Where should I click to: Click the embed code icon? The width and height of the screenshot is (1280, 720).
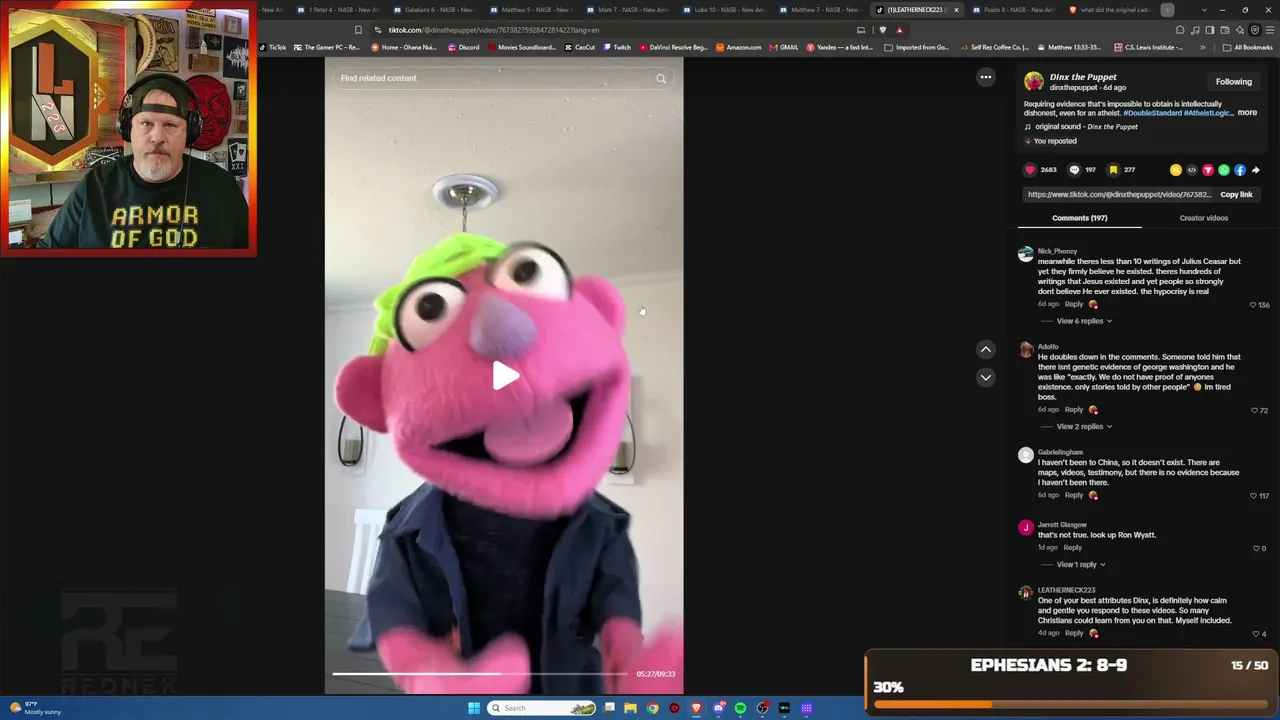[x=1192, y=170]
